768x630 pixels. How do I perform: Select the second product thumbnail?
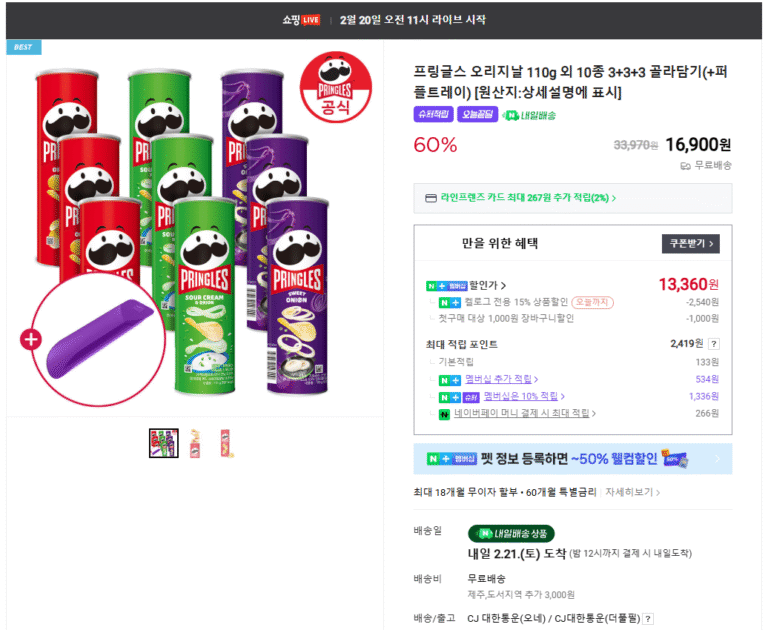[195, 443]
